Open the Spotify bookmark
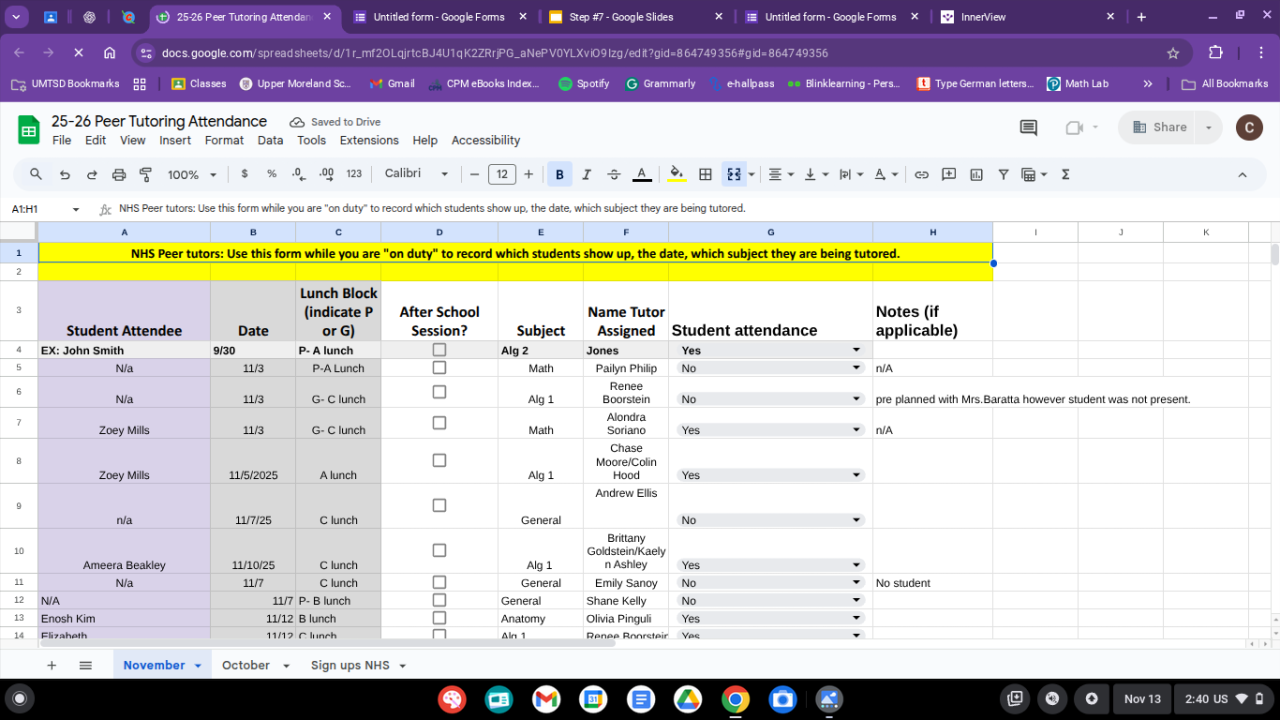Image resolution: width=1280 pixels, height=720 pixels. tap(583, 84)
